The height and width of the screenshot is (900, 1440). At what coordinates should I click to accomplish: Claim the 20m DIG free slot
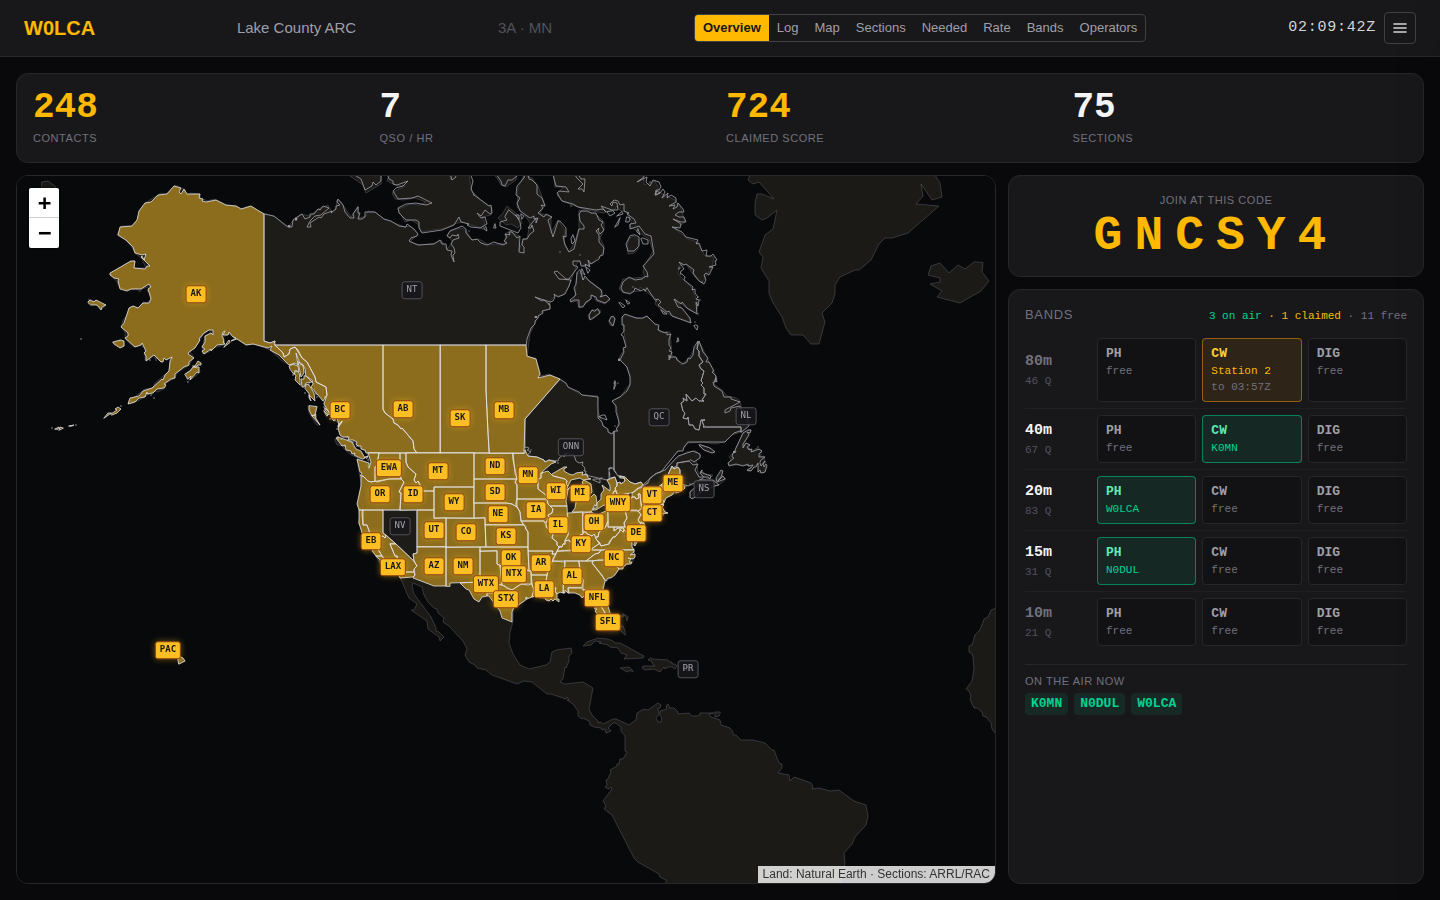[1357, 500]
